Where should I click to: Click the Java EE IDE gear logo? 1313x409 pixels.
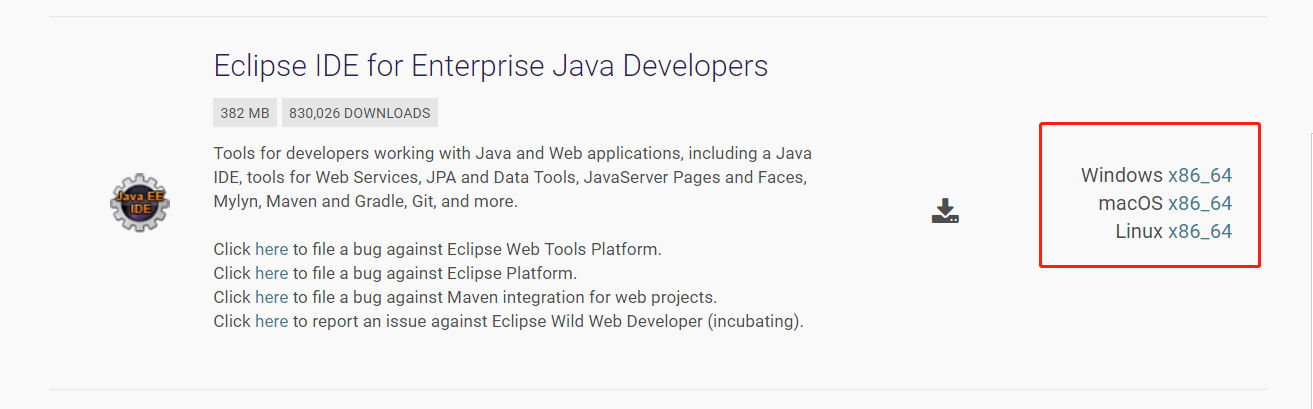[x=140, y=202]
